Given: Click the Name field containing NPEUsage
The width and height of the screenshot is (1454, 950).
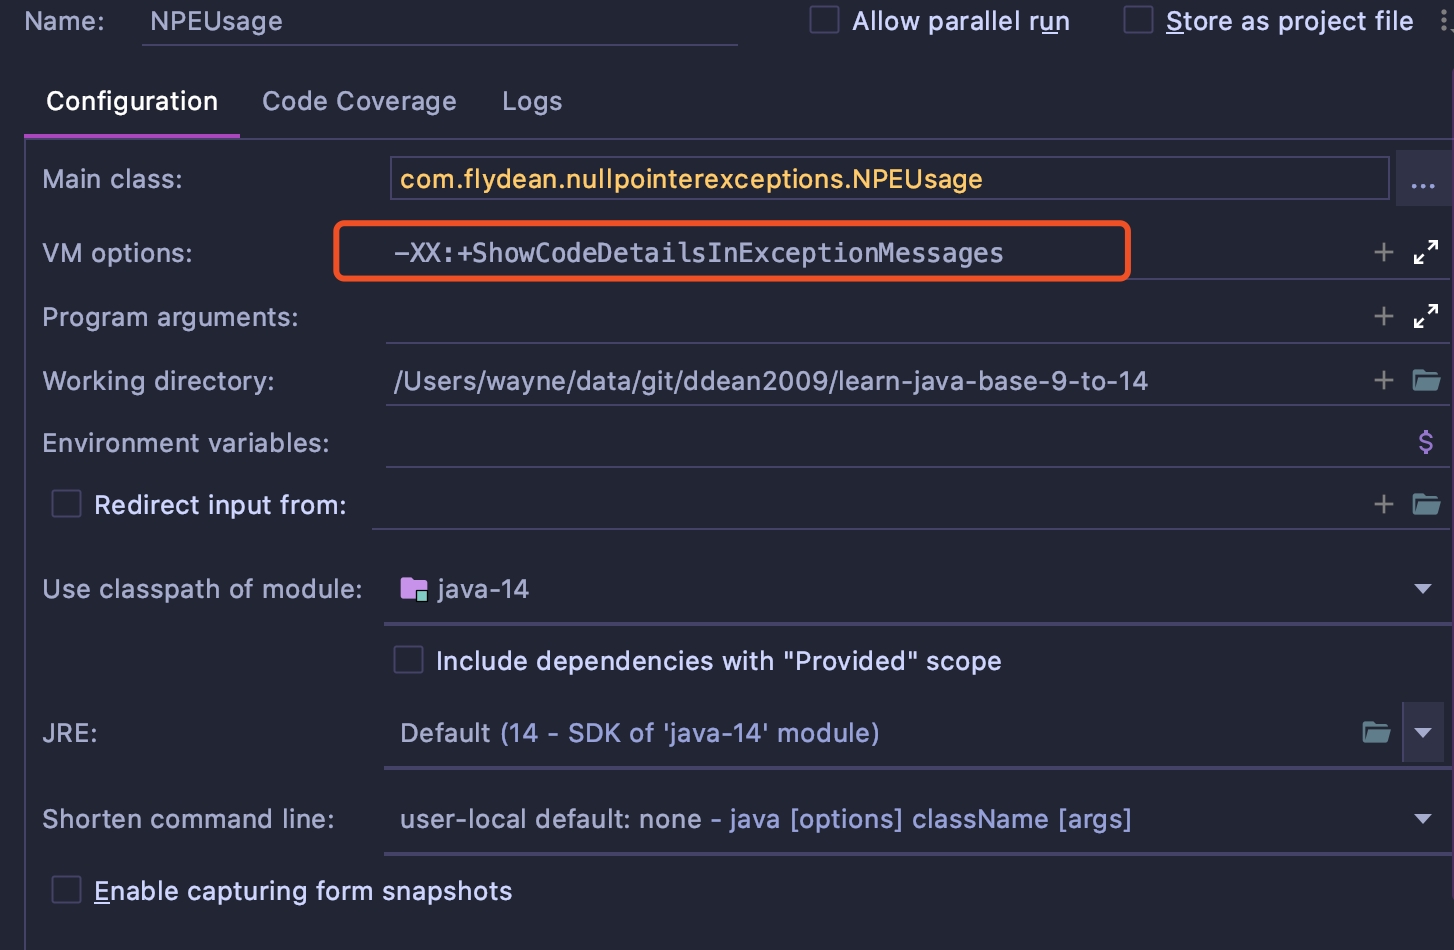Looking at the screenshot, I should tap(440, 22).
